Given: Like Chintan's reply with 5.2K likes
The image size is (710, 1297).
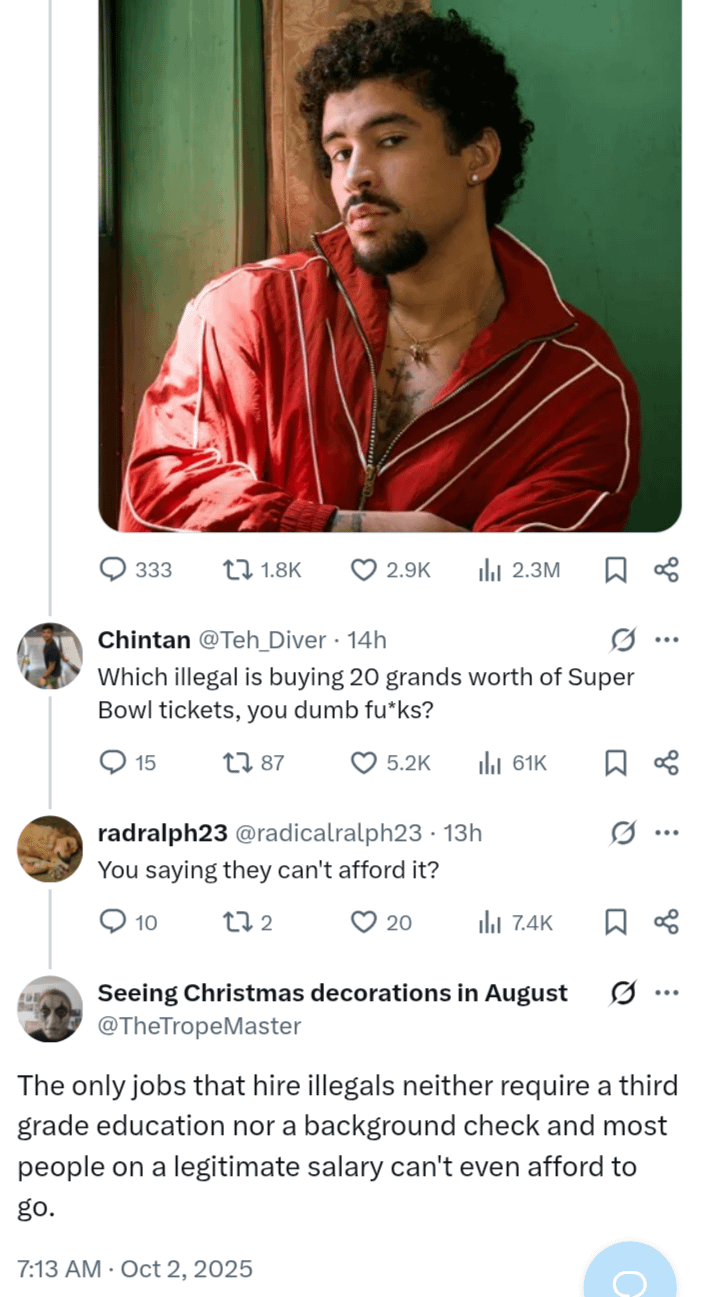Looking at the screenshot, I should [x=364, y=763].
